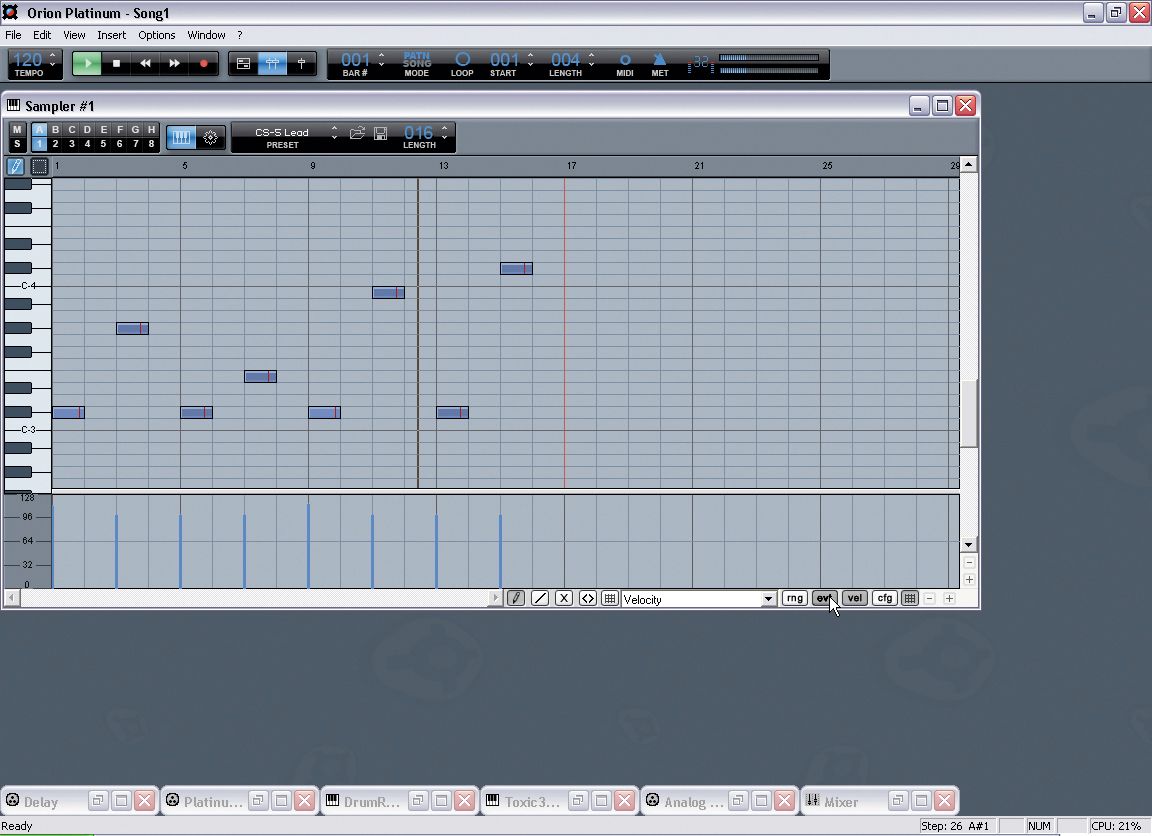Select pattern number 2
Screen dimensions: 1152x836
55,144
